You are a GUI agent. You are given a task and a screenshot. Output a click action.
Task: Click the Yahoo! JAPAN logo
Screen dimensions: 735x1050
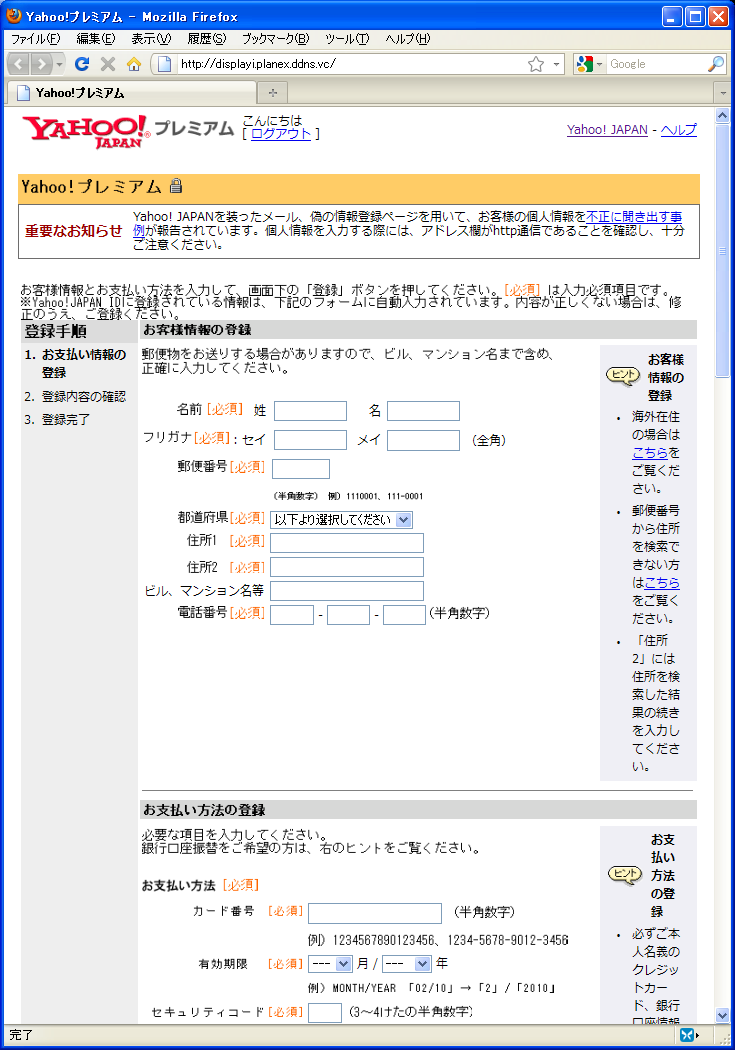coord(85,131)
